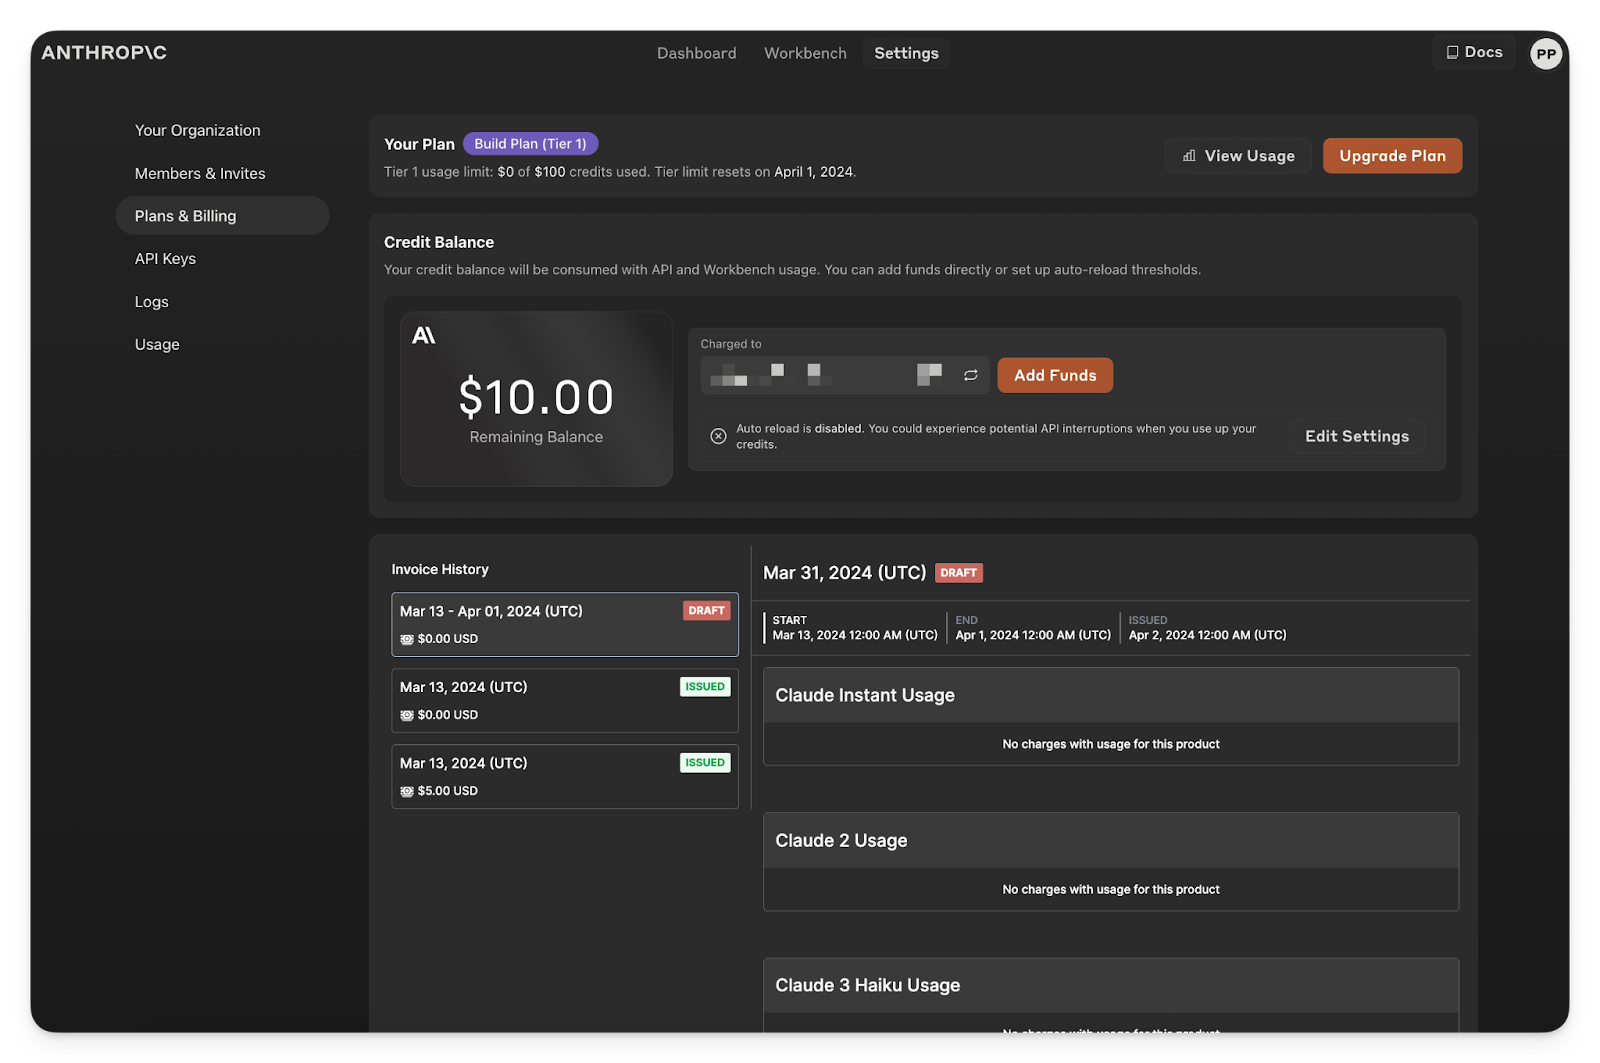Click the circled X auto reload icon
Screen dimensions: 1600x1063
[718, 436]
